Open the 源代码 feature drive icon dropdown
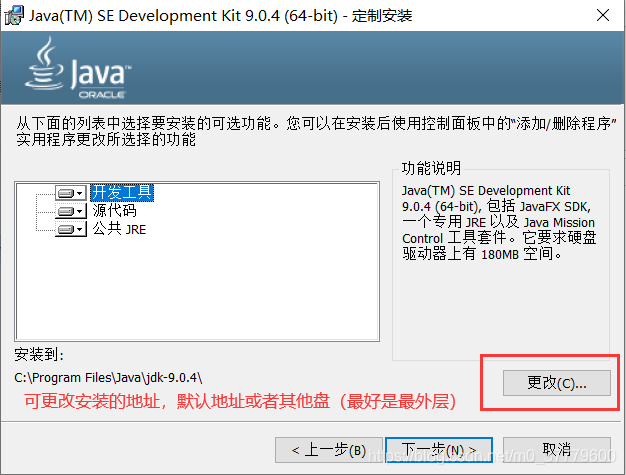The height and width of the screenshot is (475, 626). click(71, 211)
